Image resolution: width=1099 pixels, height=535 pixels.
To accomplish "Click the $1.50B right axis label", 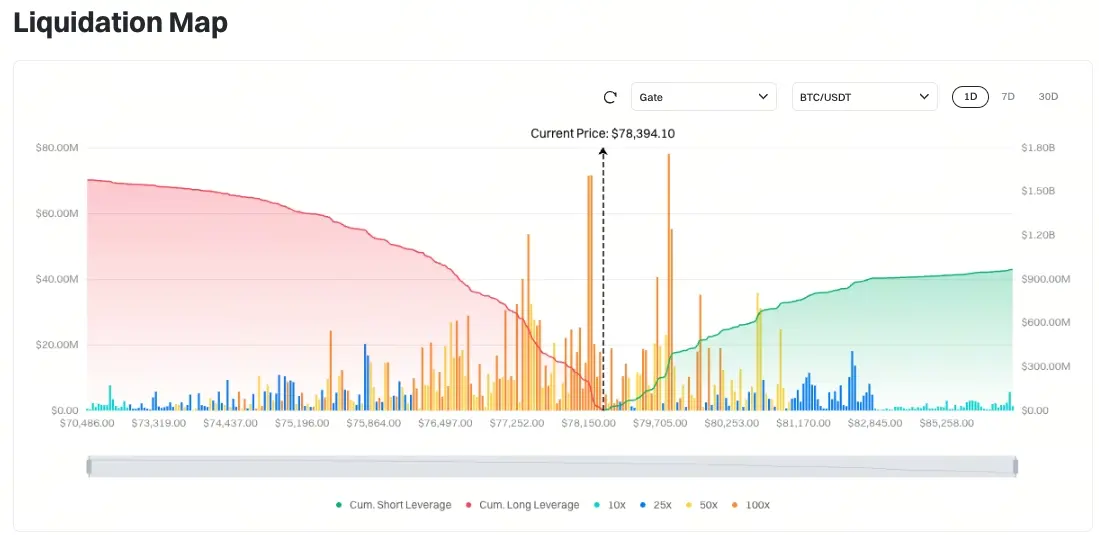I will pyautogui.click(x=1039, y=191).
